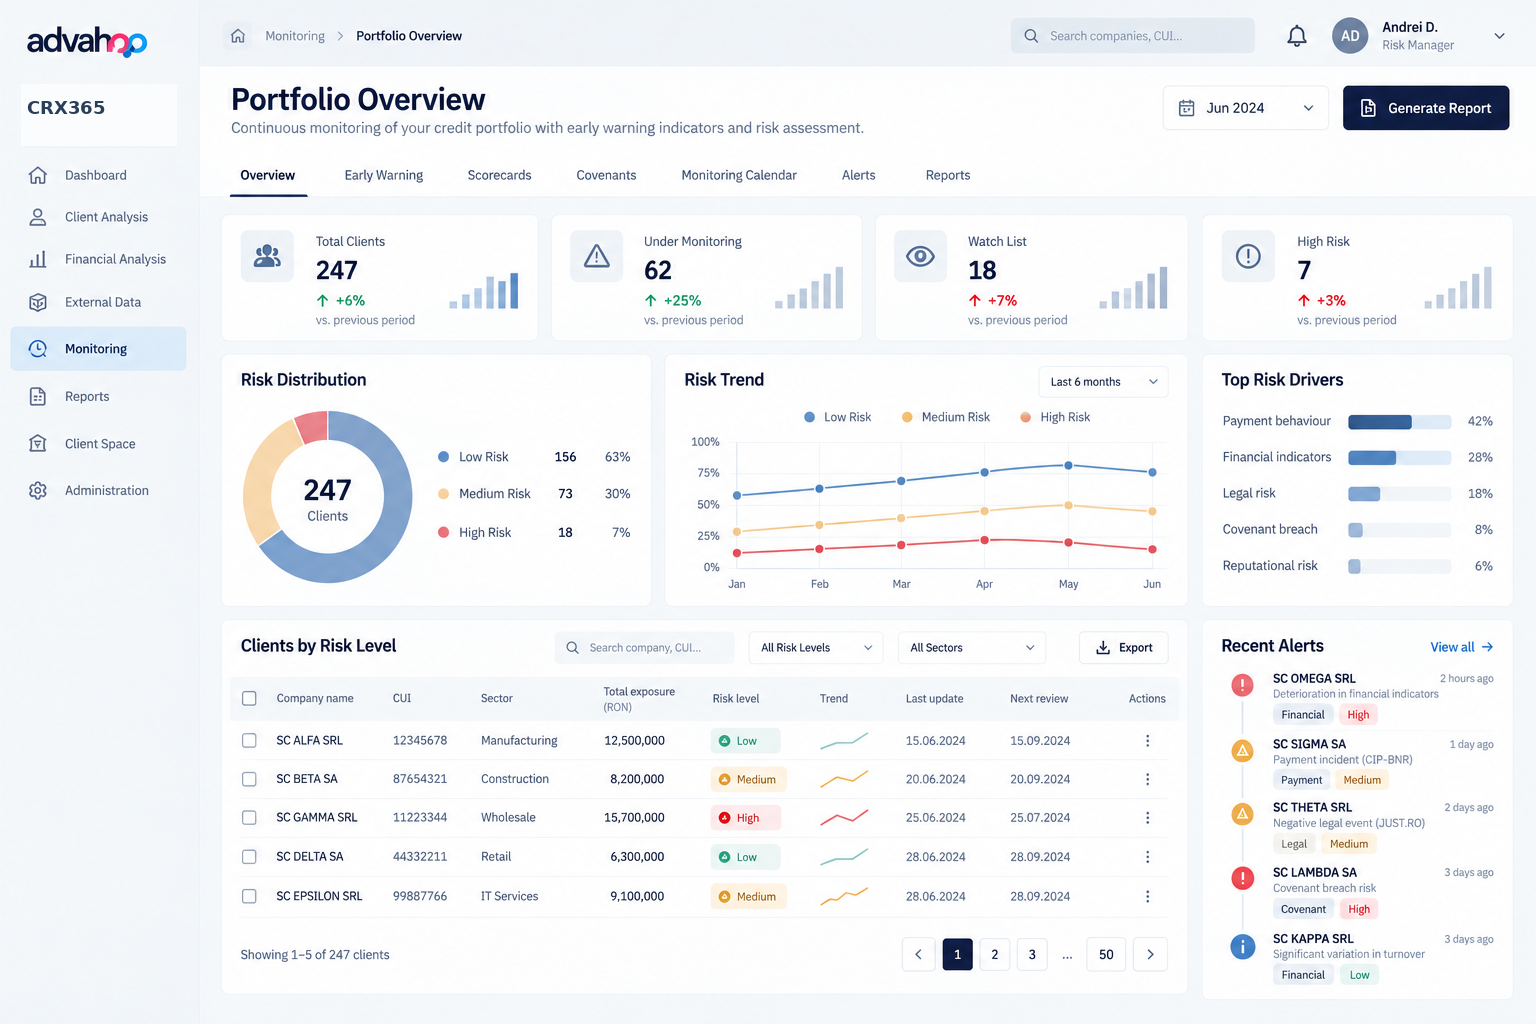Open the notifications bell
The width and height of the screenshot is (1536, 1024).
click(x=1297, y=36)
